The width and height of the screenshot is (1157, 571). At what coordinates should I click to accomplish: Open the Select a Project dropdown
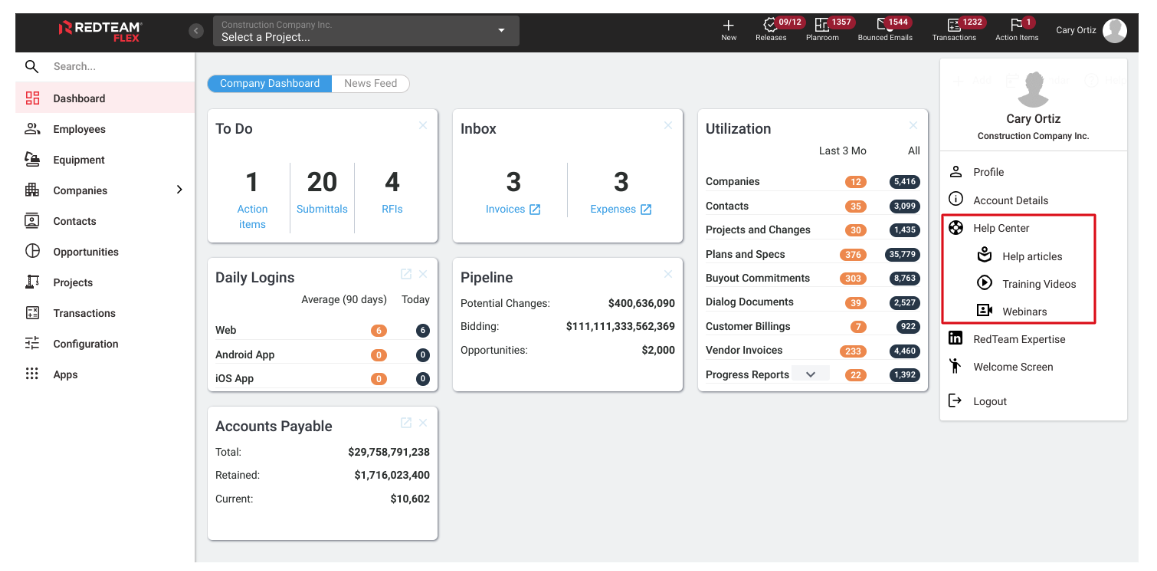[364, 31]
